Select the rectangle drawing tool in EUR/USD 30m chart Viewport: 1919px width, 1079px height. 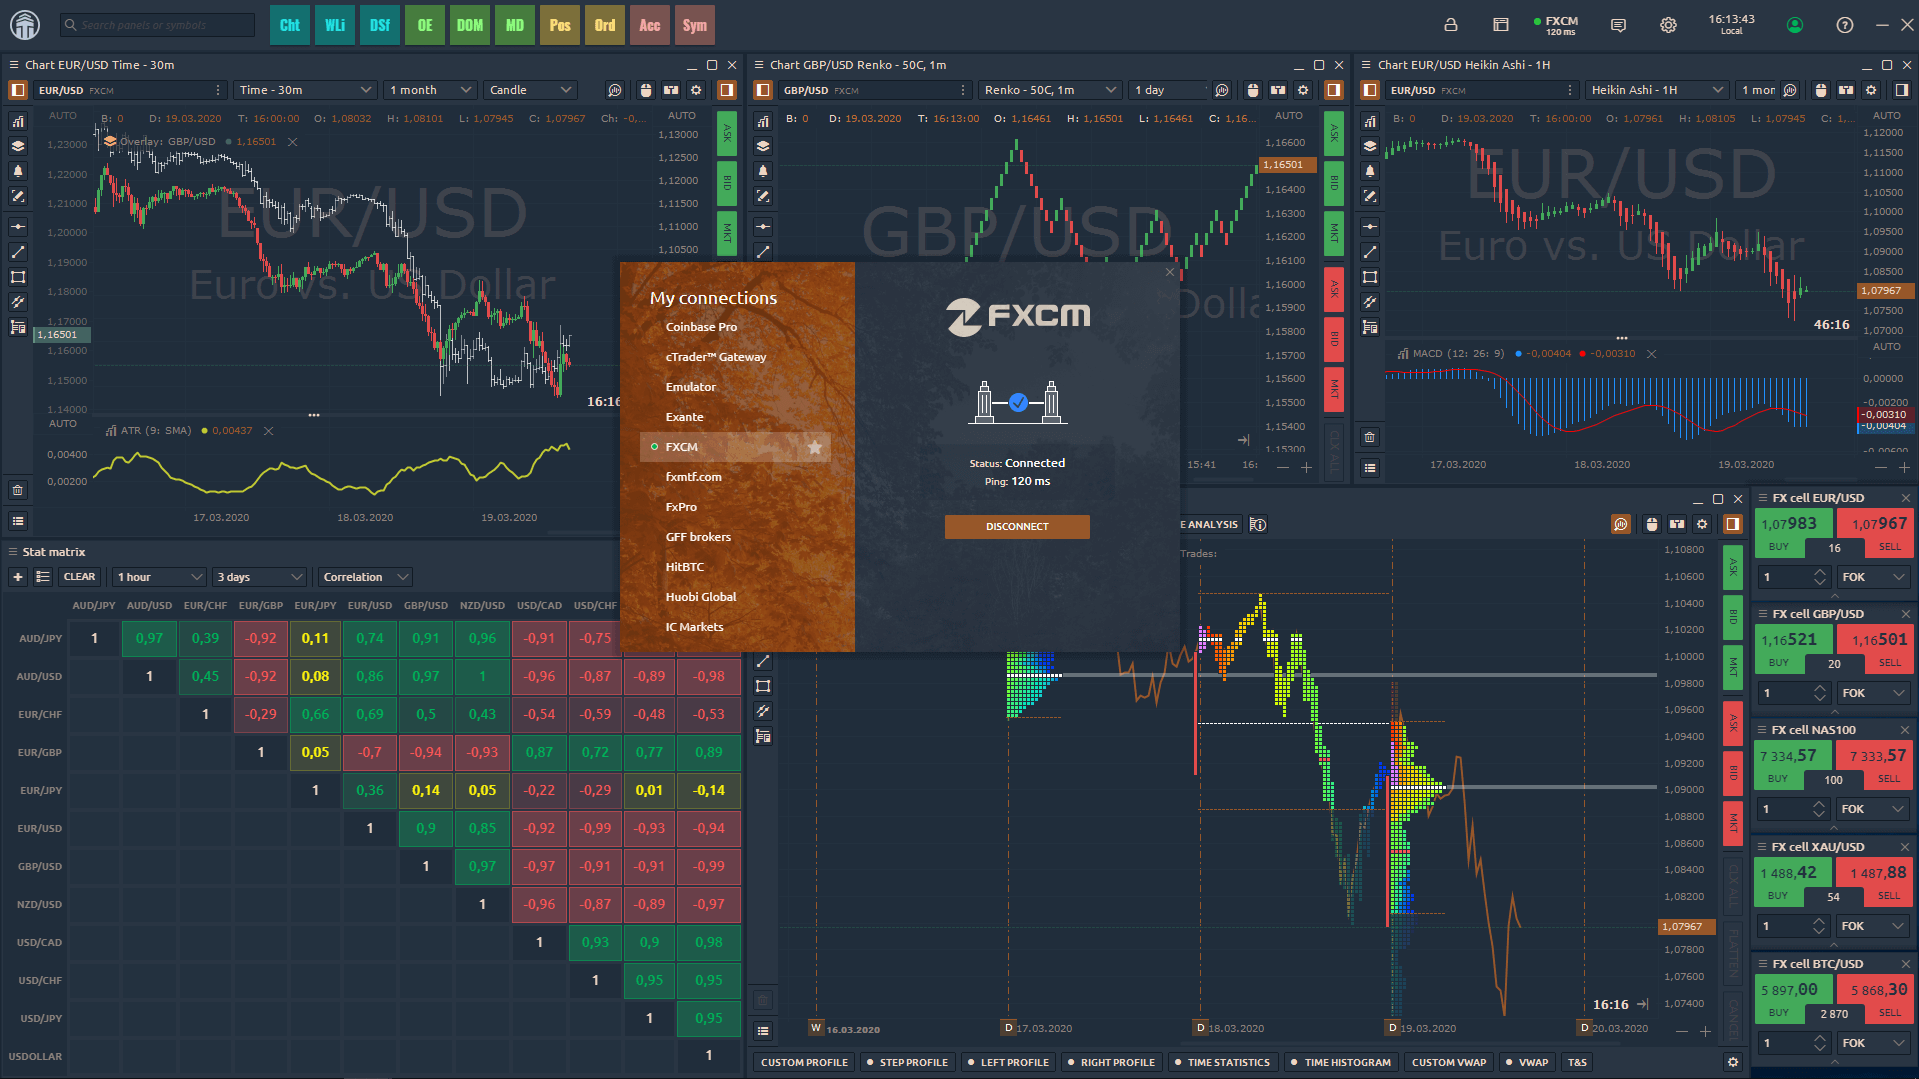point(18,277)
